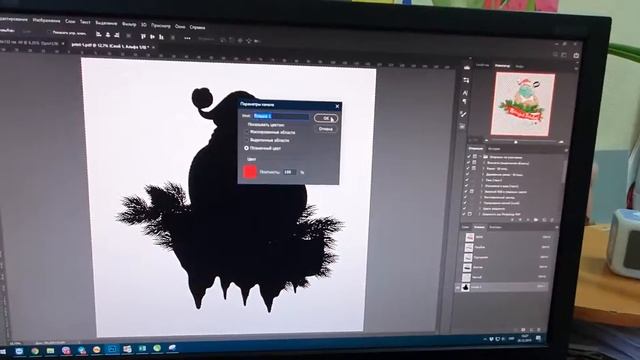Click the align bottom edges icon
This screenshot has width=640, height=360.
click(161, 37)
